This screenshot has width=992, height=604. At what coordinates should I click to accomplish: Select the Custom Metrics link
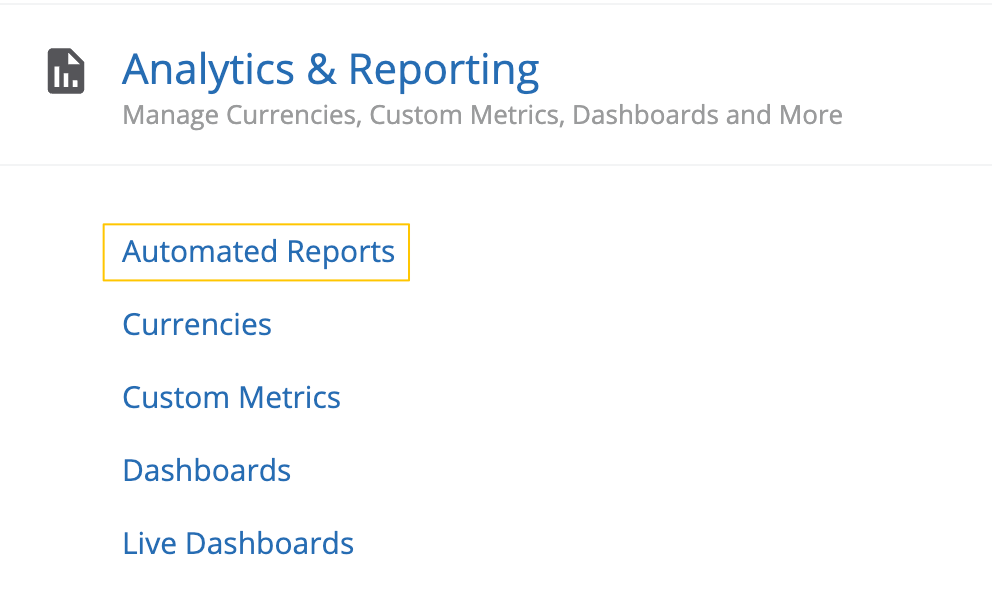231,398
